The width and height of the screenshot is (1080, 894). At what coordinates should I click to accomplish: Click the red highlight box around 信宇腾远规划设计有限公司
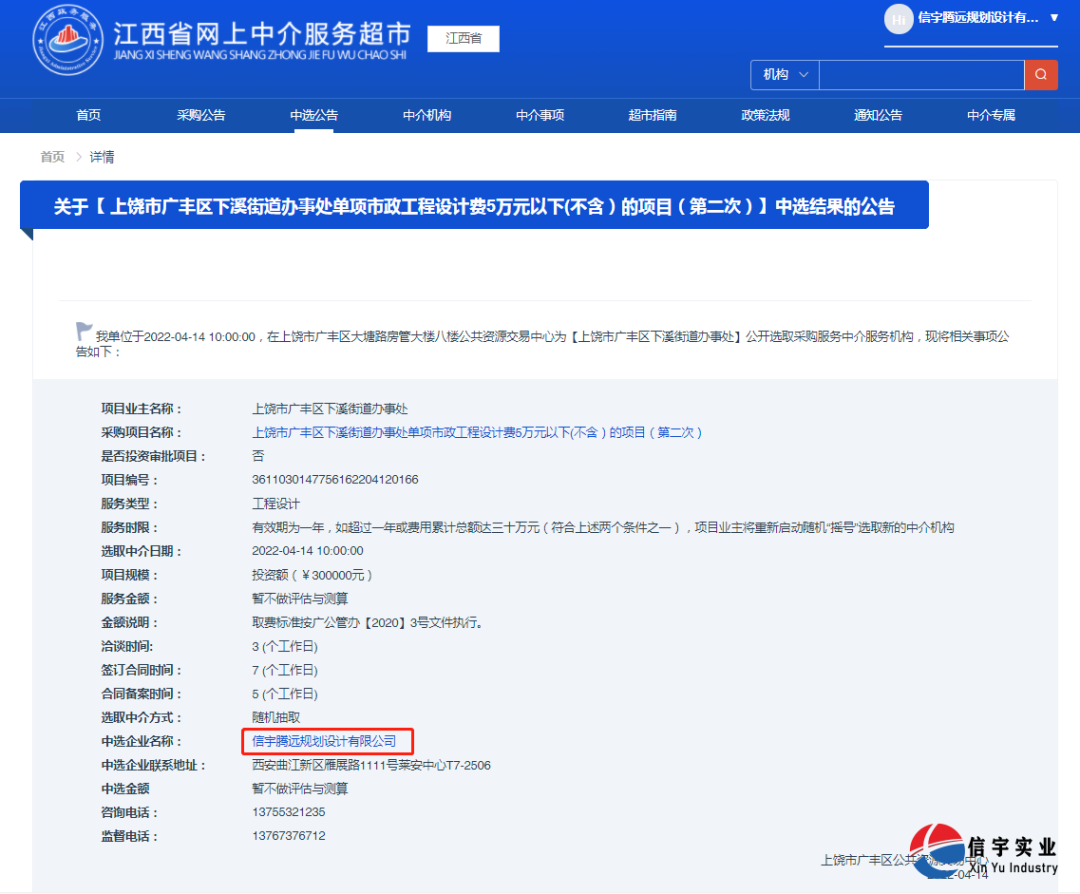[328, 741]
